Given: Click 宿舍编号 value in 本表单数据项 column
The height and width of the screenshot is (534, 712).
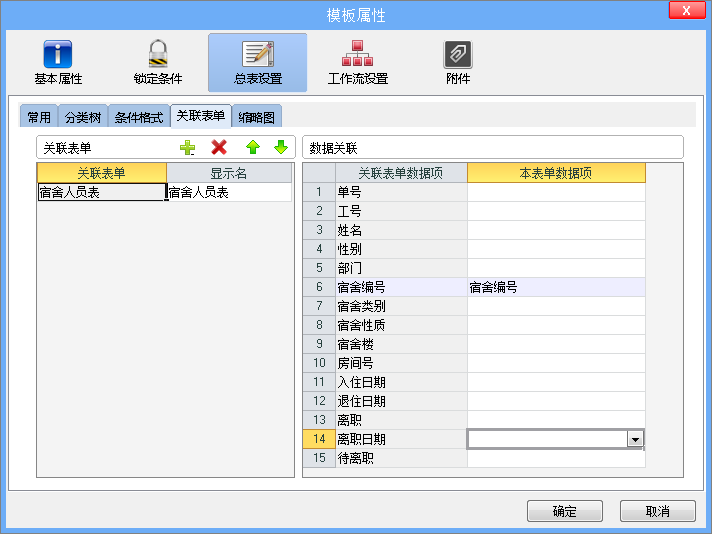Looking at the screenshot, I should (556, 287).
